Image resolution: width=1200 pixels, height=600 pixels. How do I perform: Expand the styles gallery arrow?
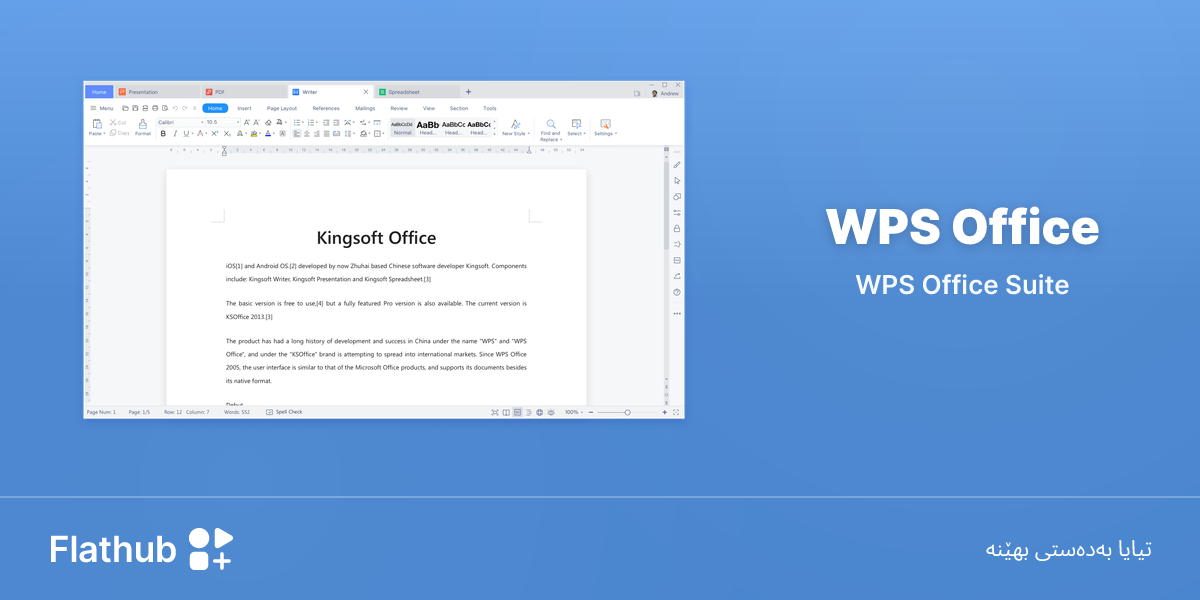tap(494, 133)
